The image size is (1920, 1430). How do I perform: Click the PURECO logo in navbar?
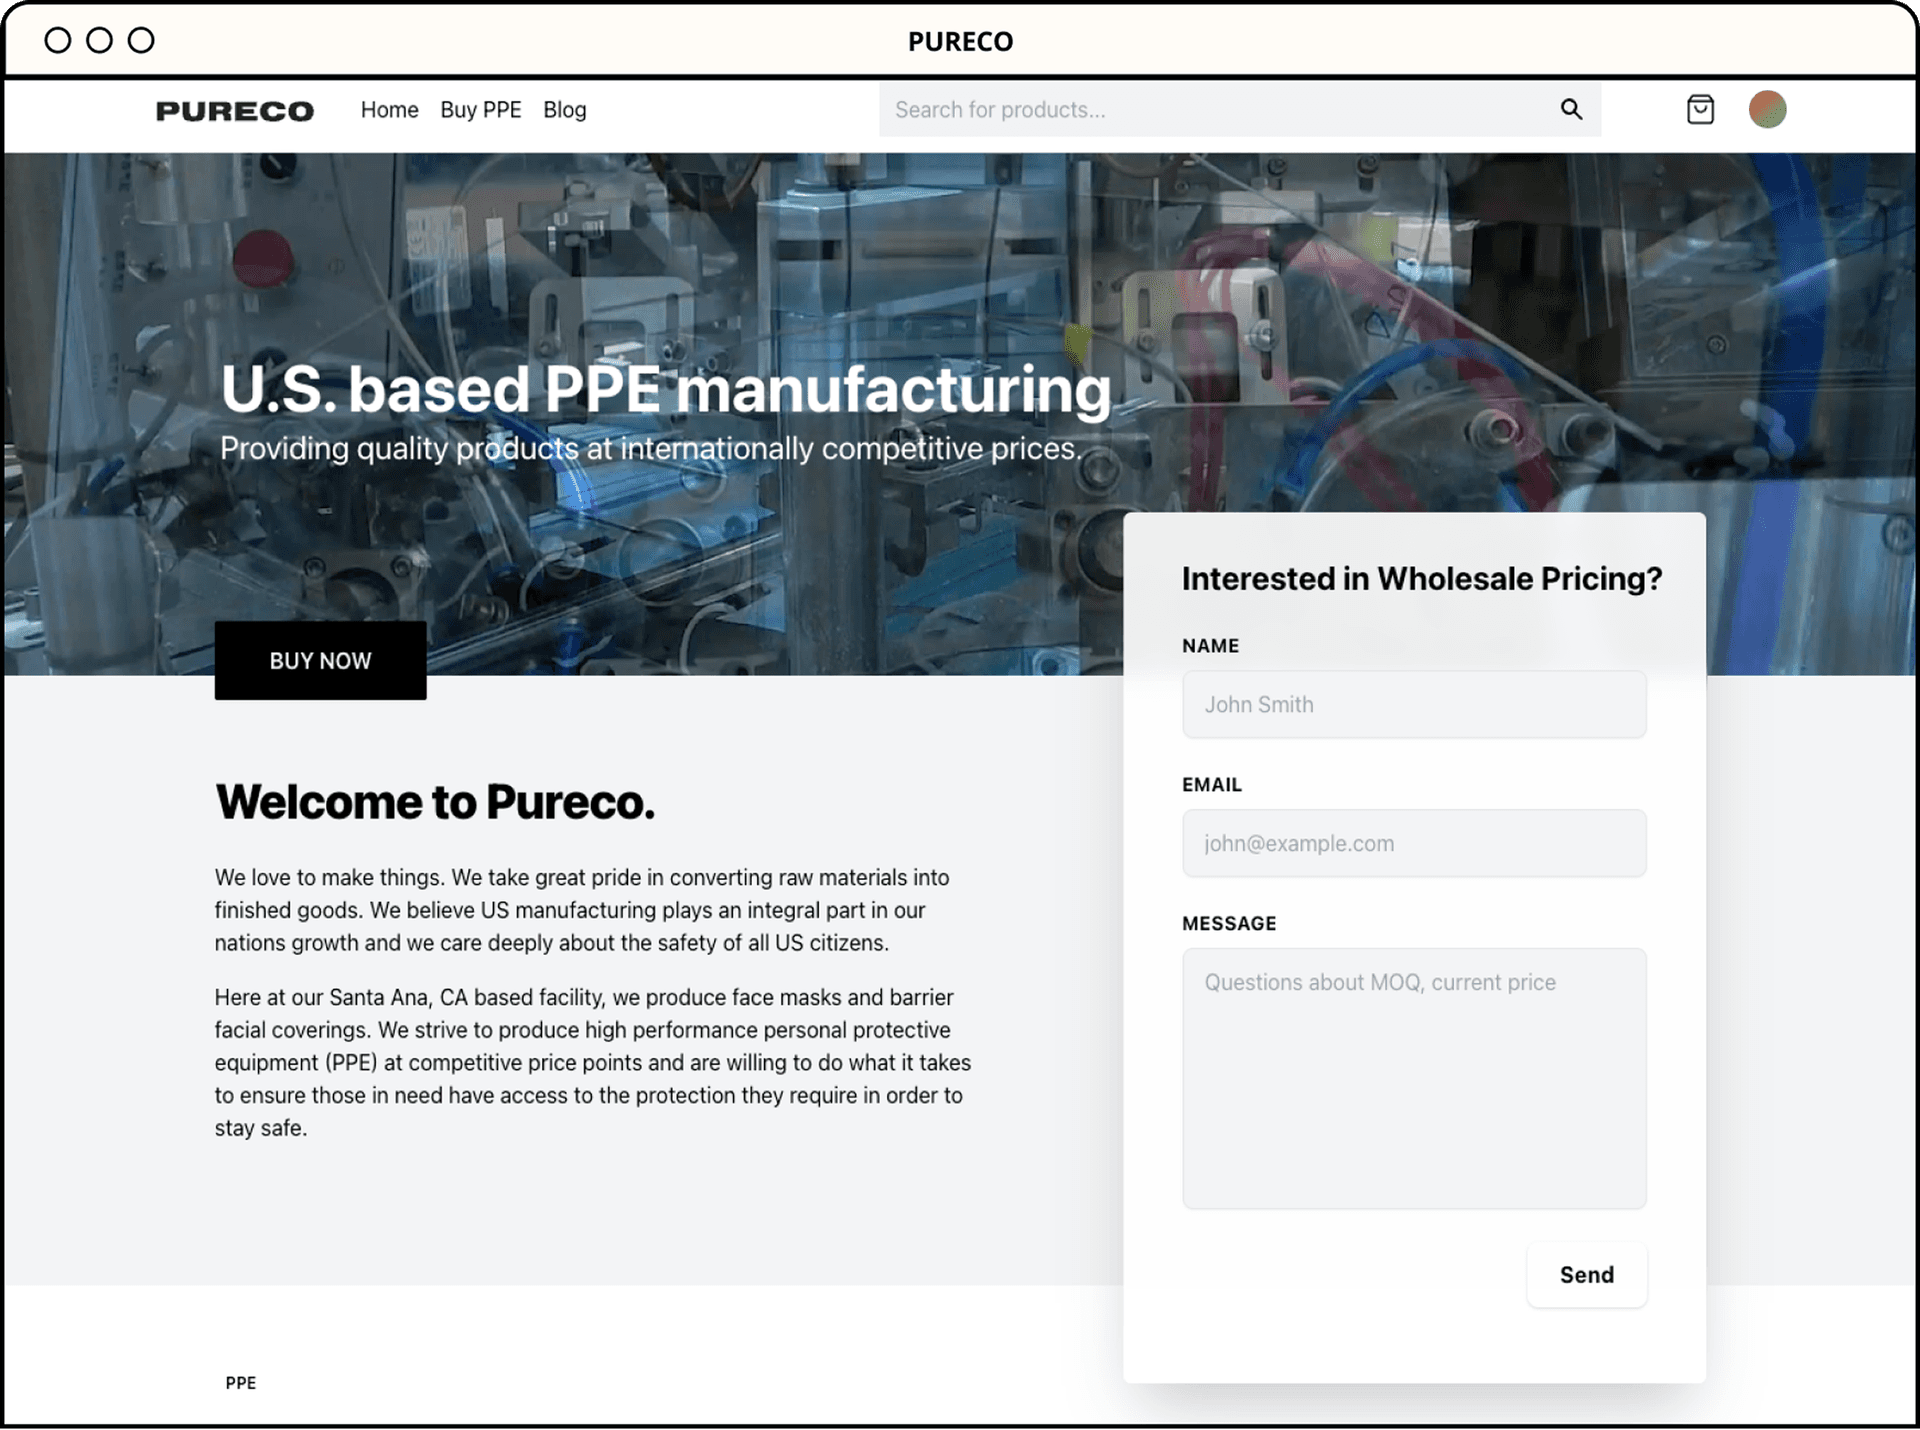235,111
